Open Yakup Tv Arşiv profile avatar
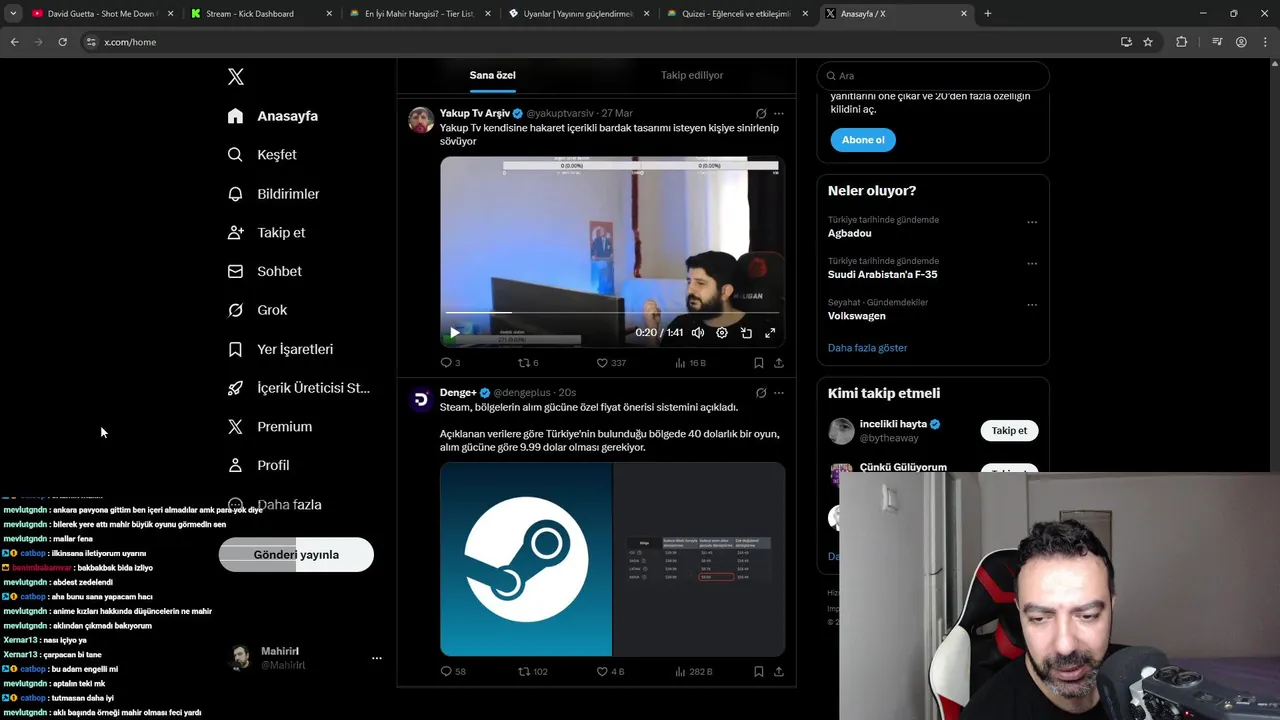Screen dimensions: 1280x720 click(421, 120)
